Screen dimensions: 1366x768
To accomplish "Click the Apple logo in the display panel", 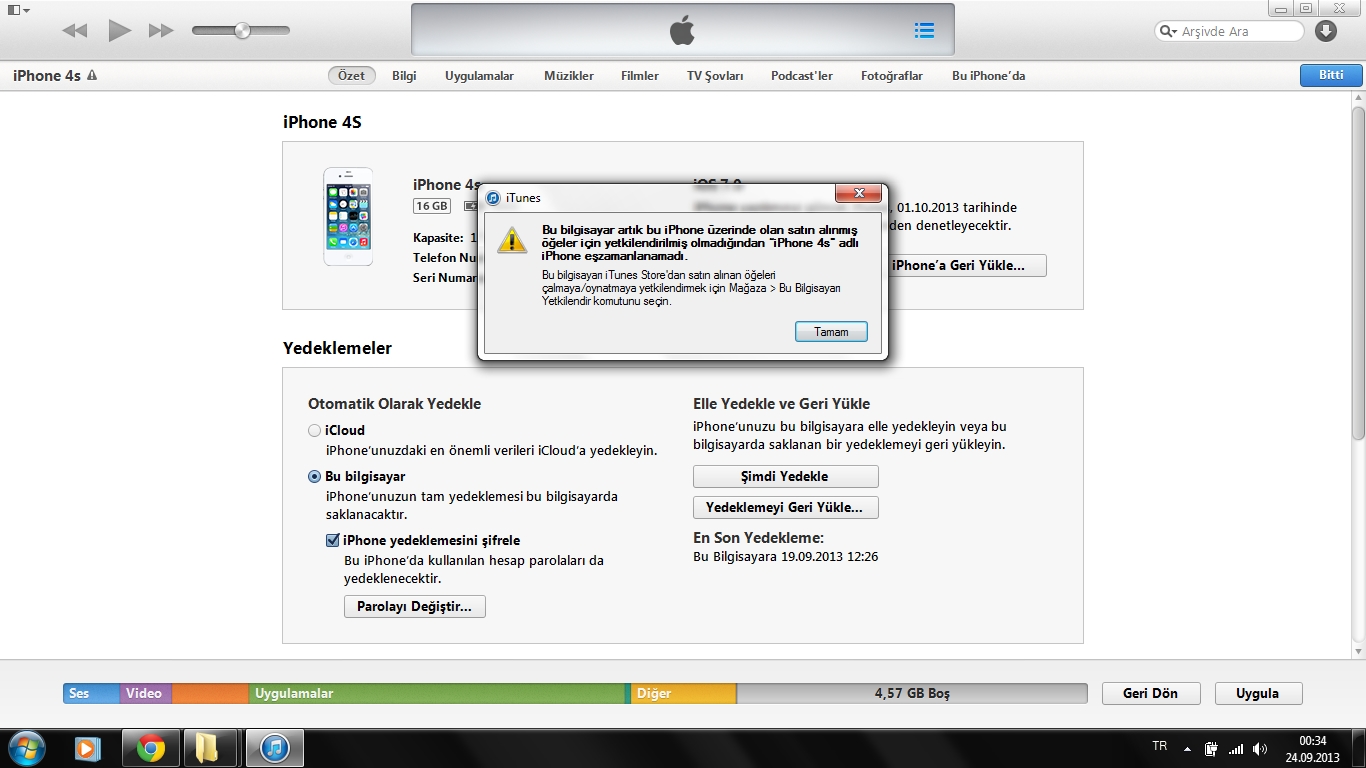I will coord(682,31).
